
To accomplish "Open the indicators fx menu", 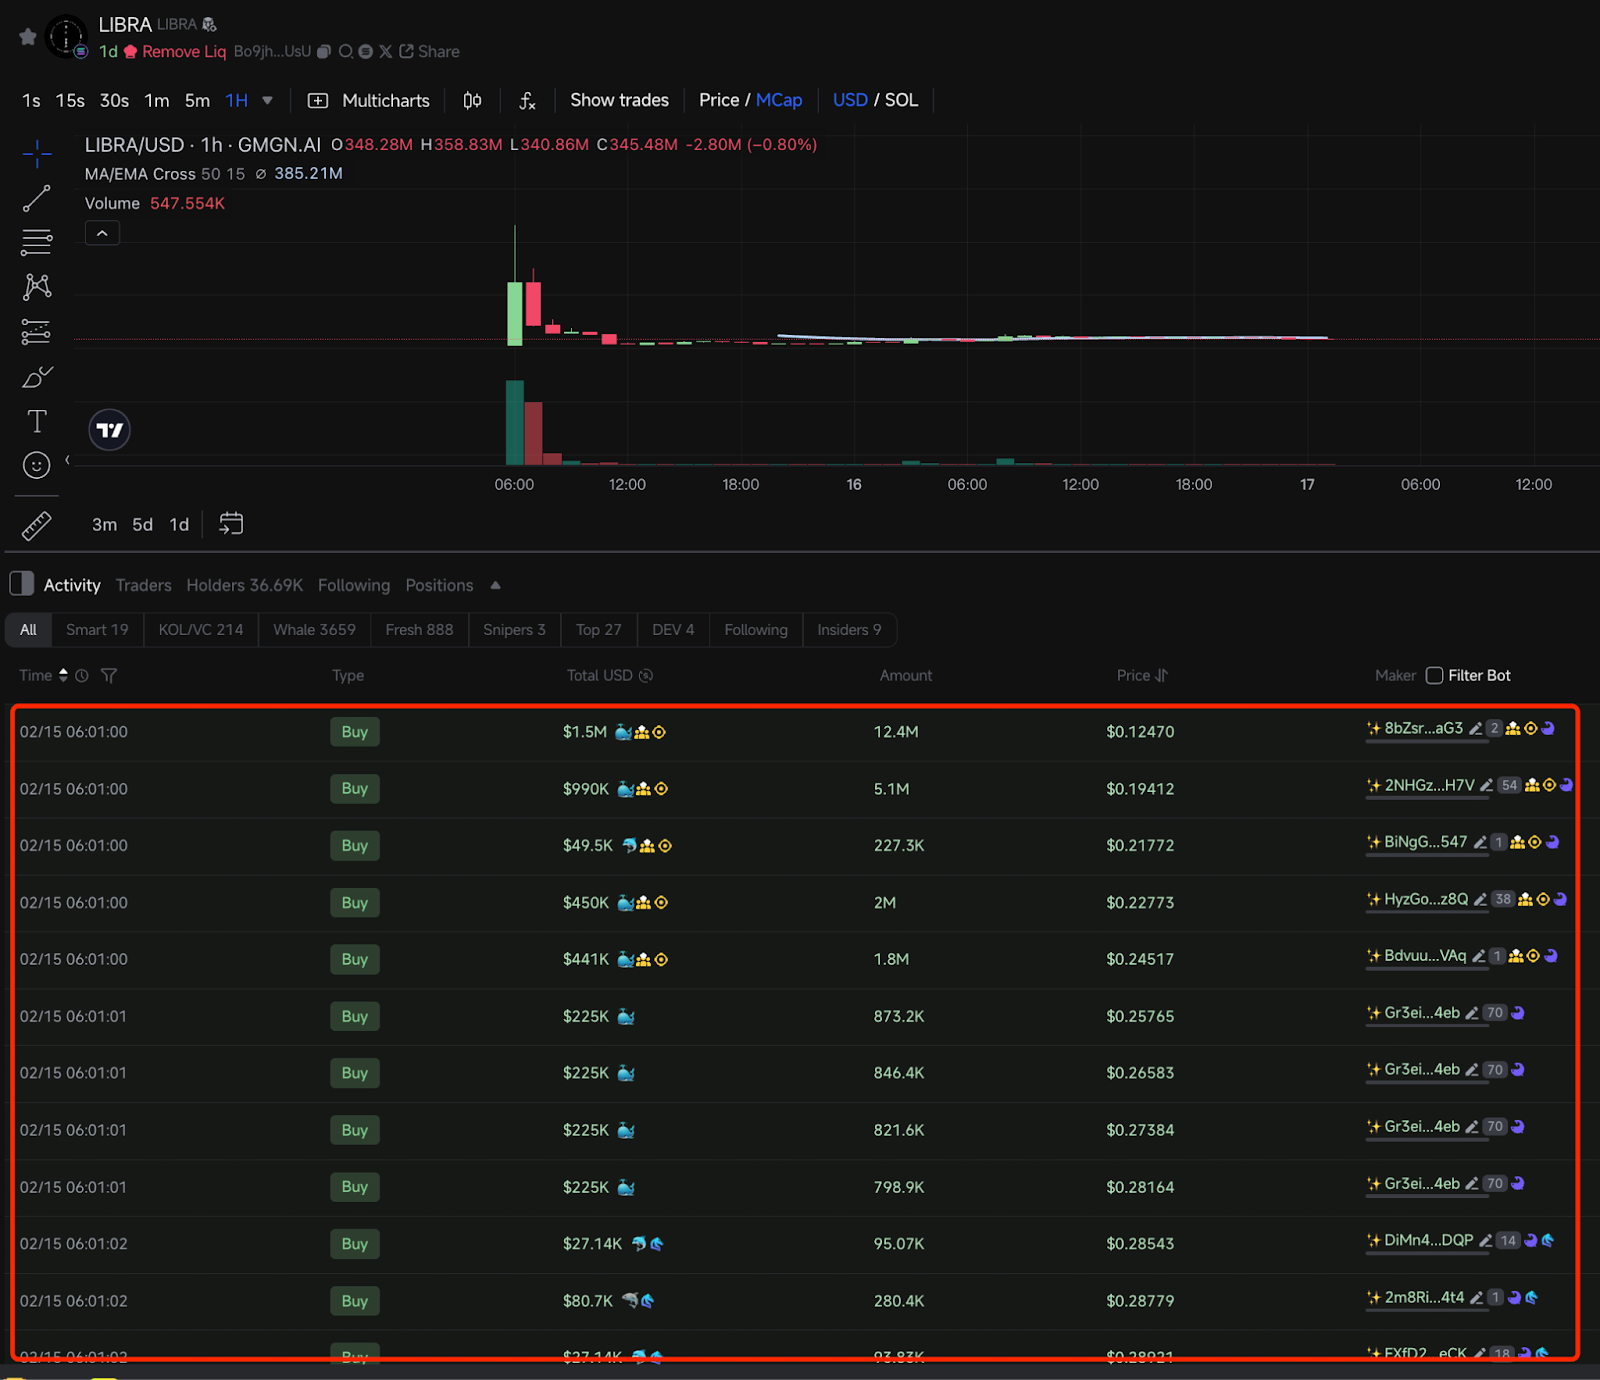I will pyautogui.click(x=527, y=101).
